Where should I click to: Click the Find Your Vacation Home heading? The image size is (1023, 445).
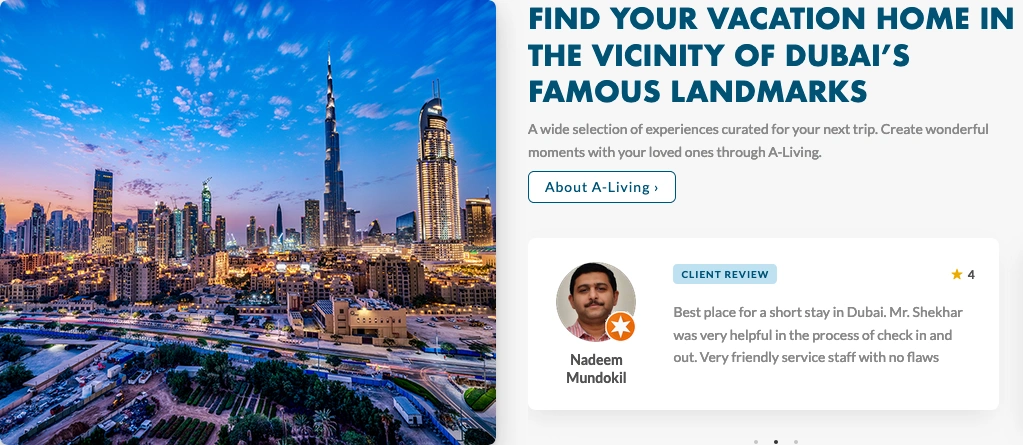[771, 55]
